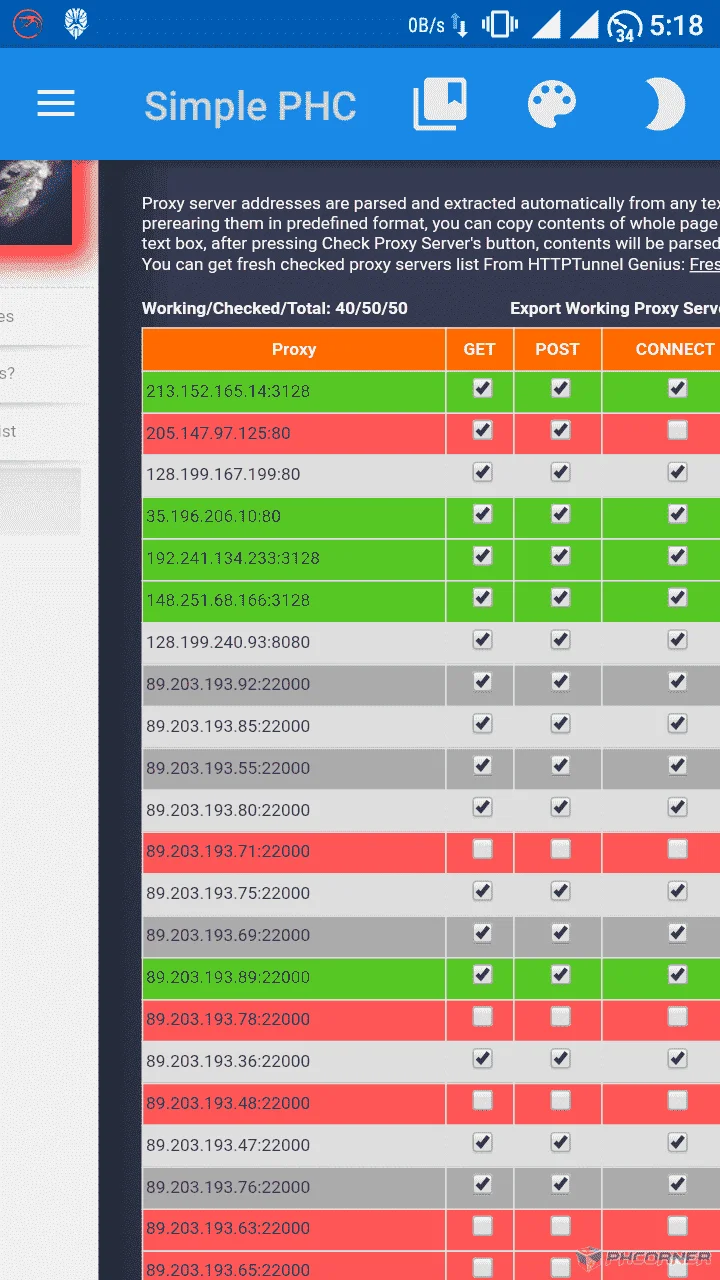Click the GET column header

tap(480, 349)
